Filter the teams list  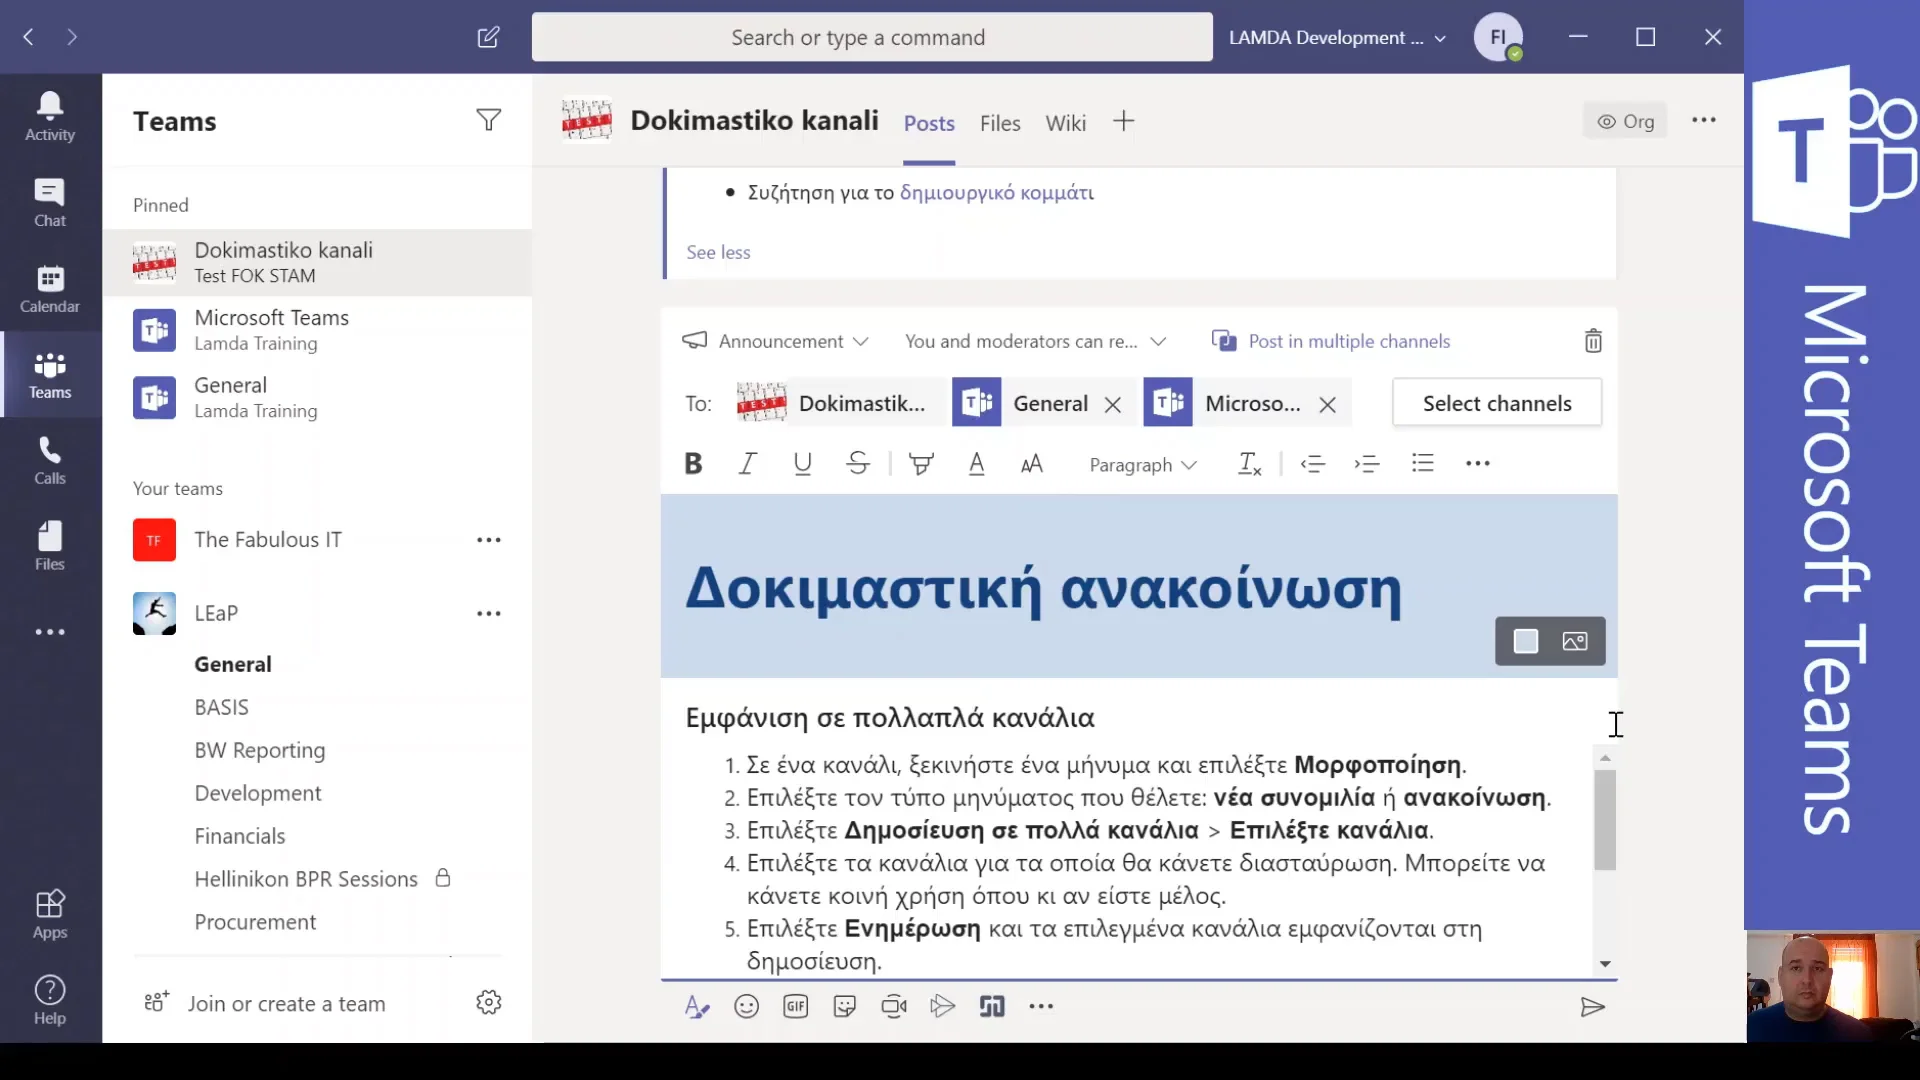click(x=488, y=121)
